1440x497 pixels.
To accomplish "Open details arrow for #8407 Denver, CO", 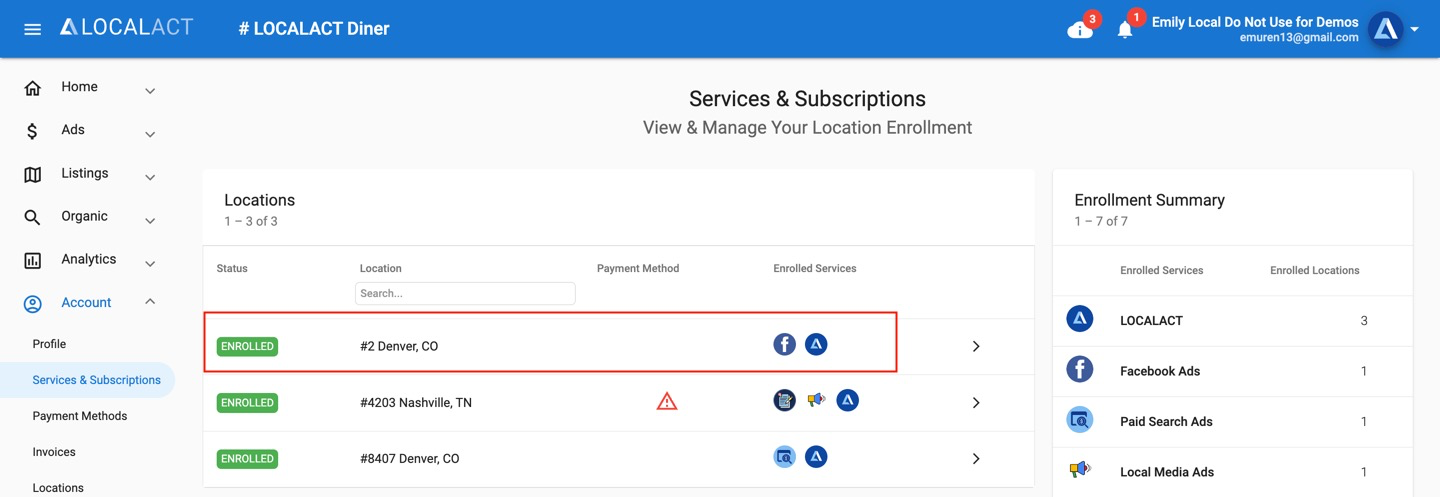I will [x=976, y=459].
